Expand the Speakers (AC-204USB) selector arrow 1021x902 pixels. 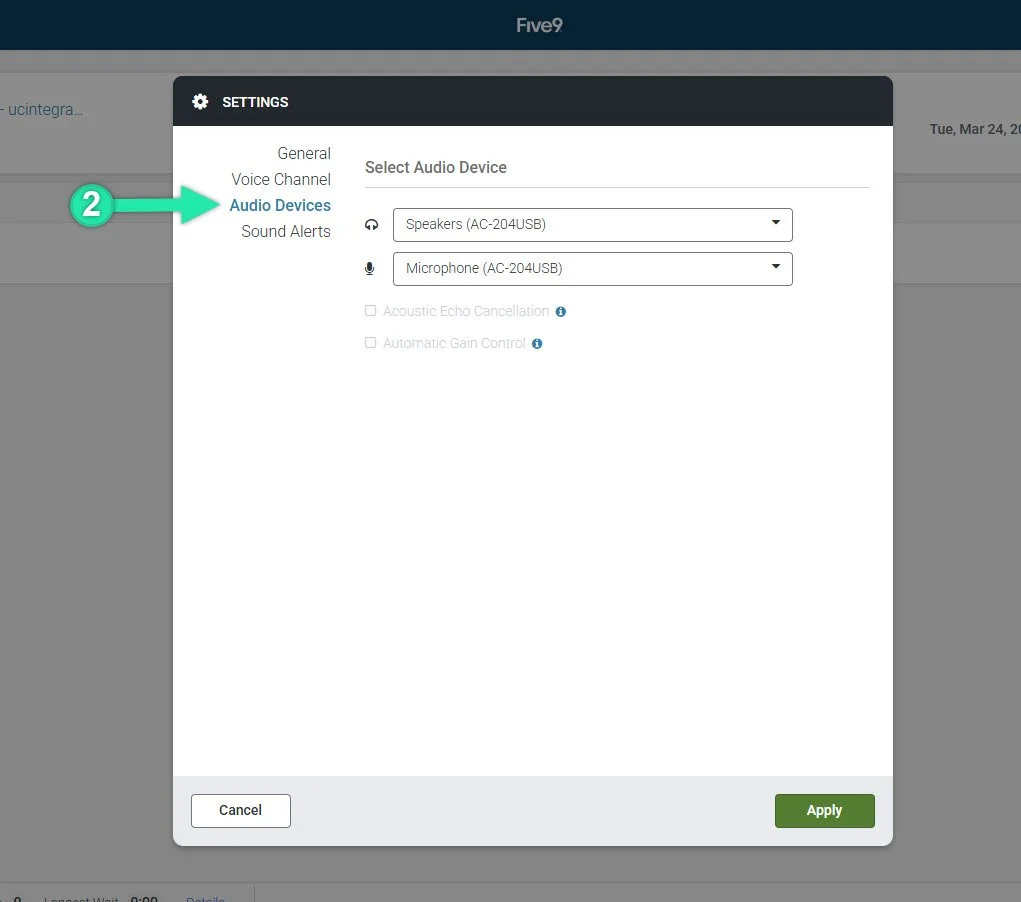coord(776,224)
